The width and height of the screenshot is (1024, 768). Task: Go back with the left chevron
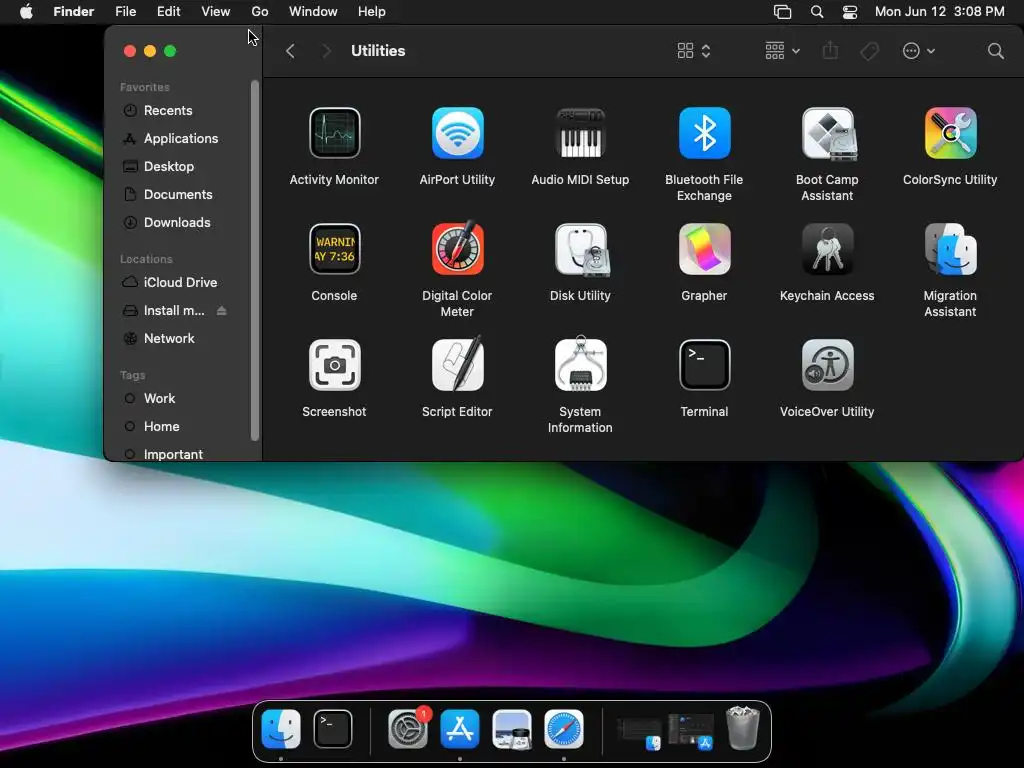pos(291,51)
